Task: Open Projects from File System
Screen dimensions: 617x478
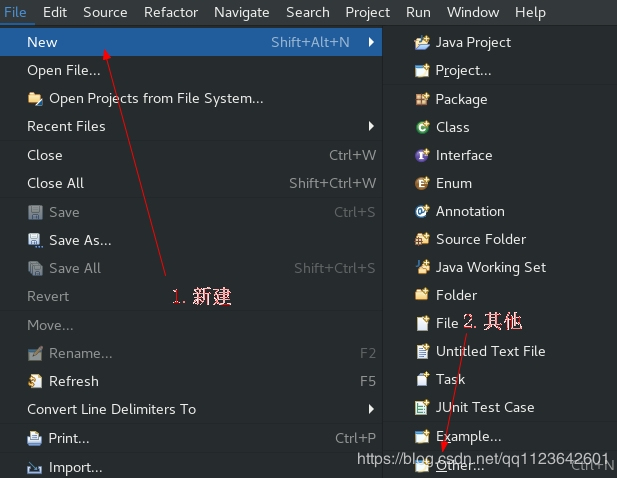Action: pyautogui.click(x=156, y=98)
